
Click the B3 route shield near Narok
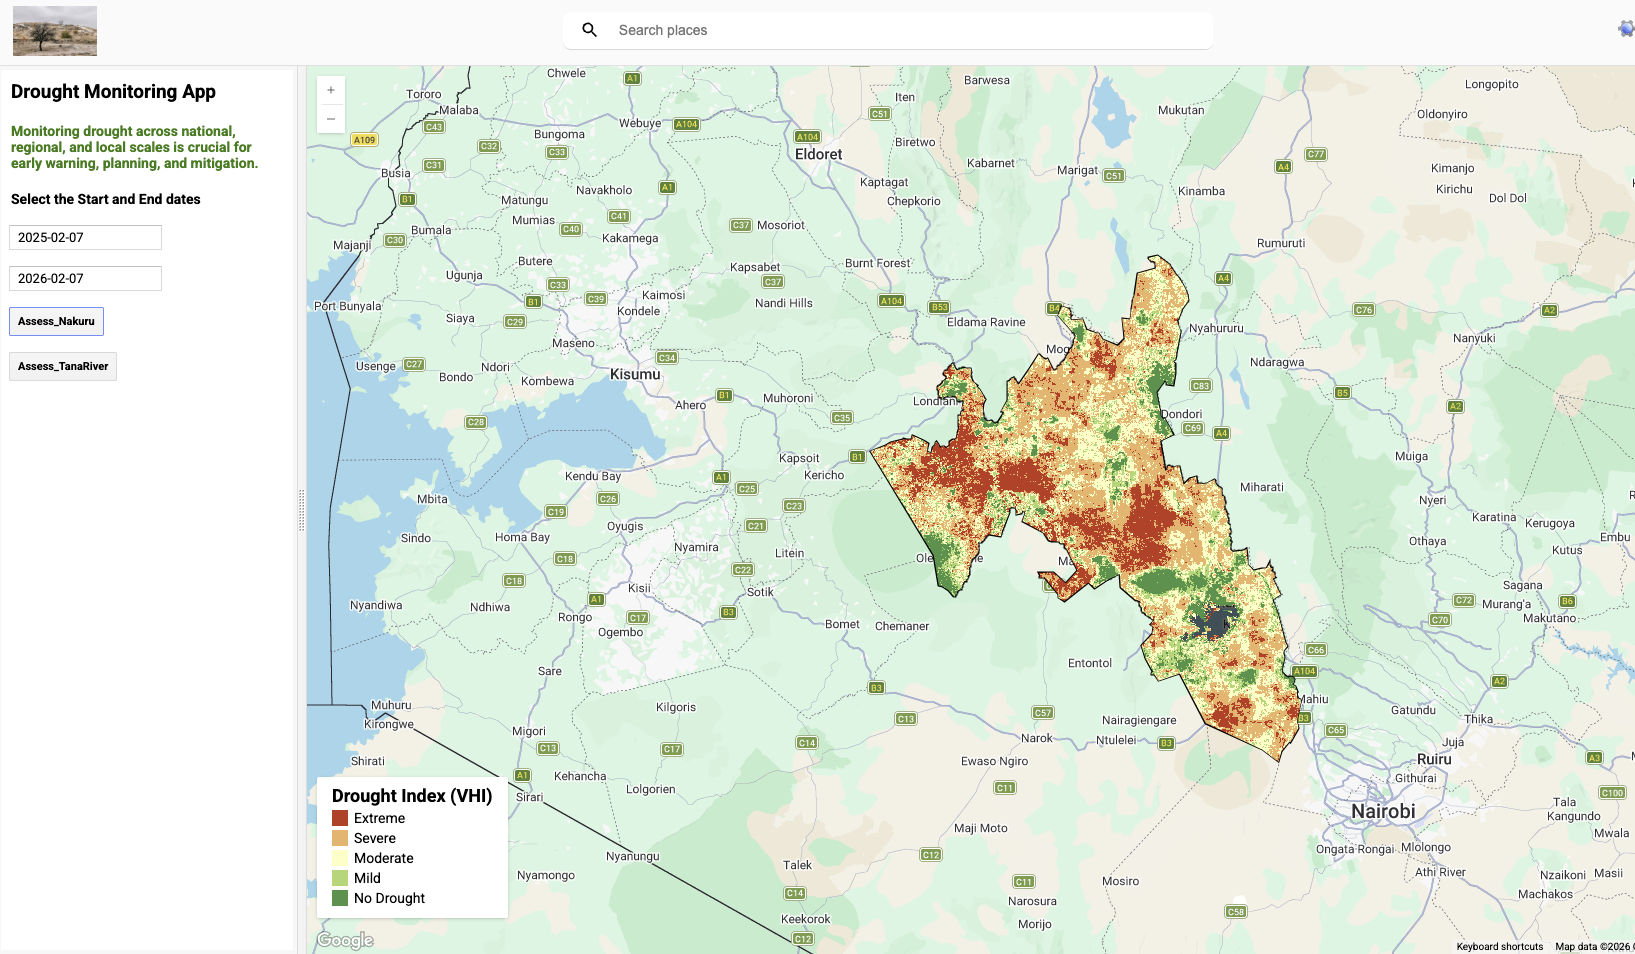(1166, 743)
